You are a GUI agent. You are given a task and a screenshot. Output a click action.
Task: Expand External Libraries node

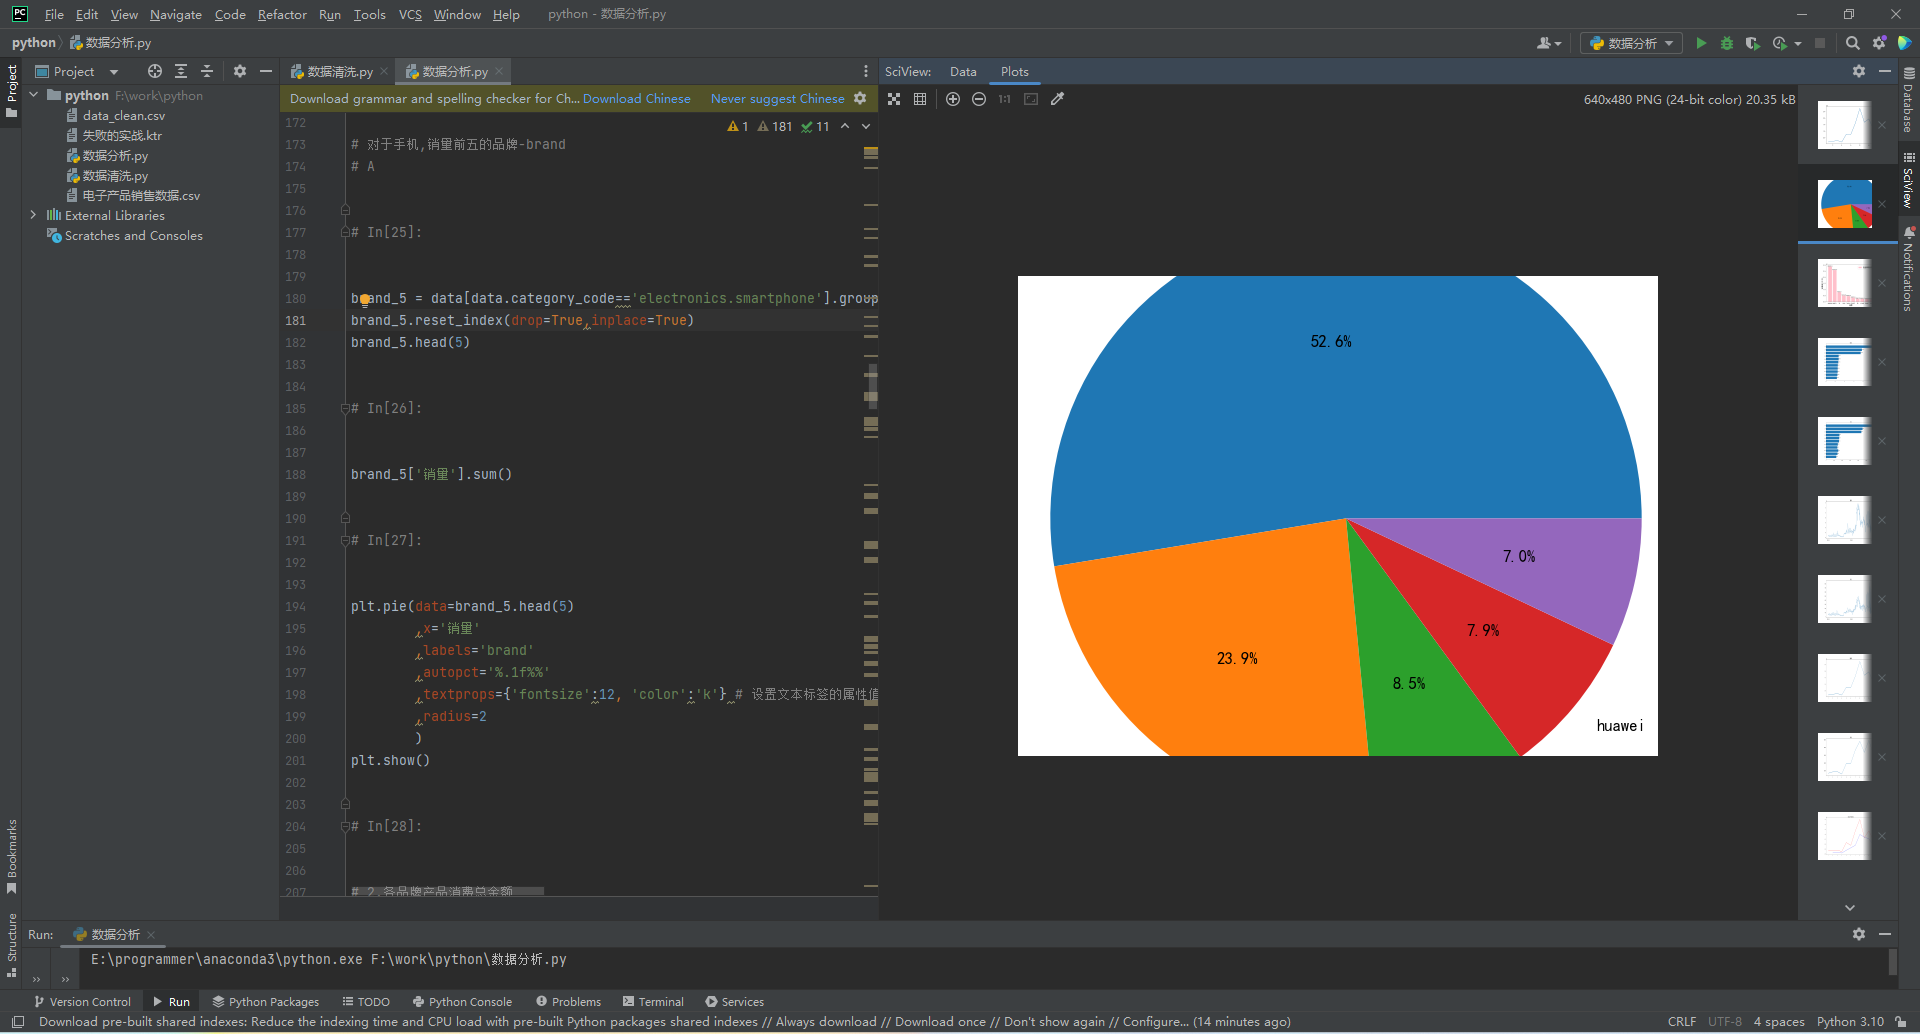pyautogui.click(x=34, y=215)
